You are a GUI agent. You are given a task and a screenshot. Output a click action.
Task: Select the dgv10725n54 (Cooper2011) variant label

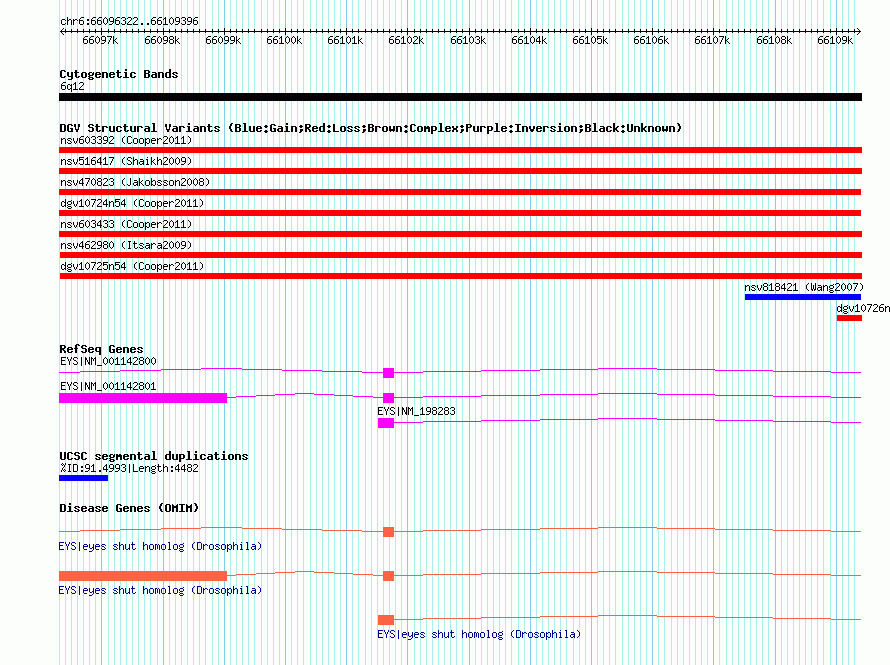pos(131,266)
